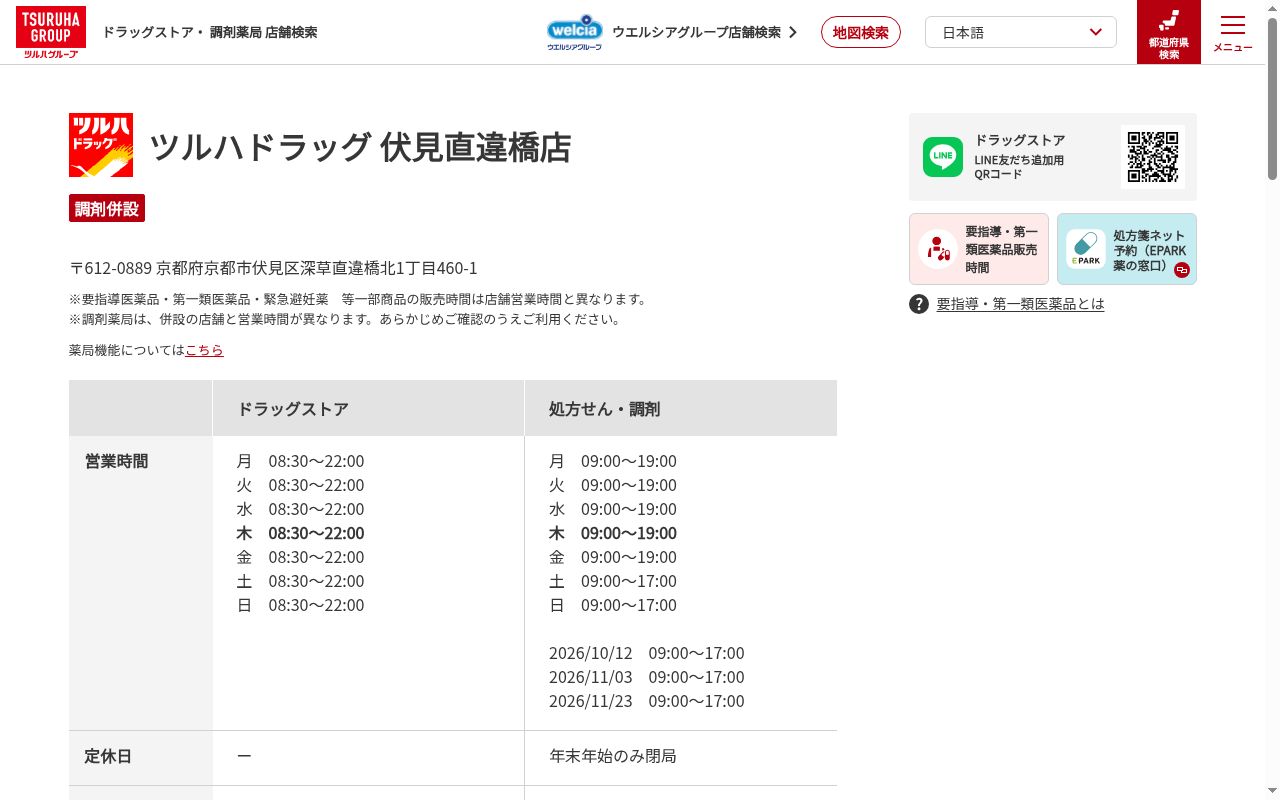The image size is (1280, 800).
Task: Click the question mark help icon
Action: coord(919,304)
